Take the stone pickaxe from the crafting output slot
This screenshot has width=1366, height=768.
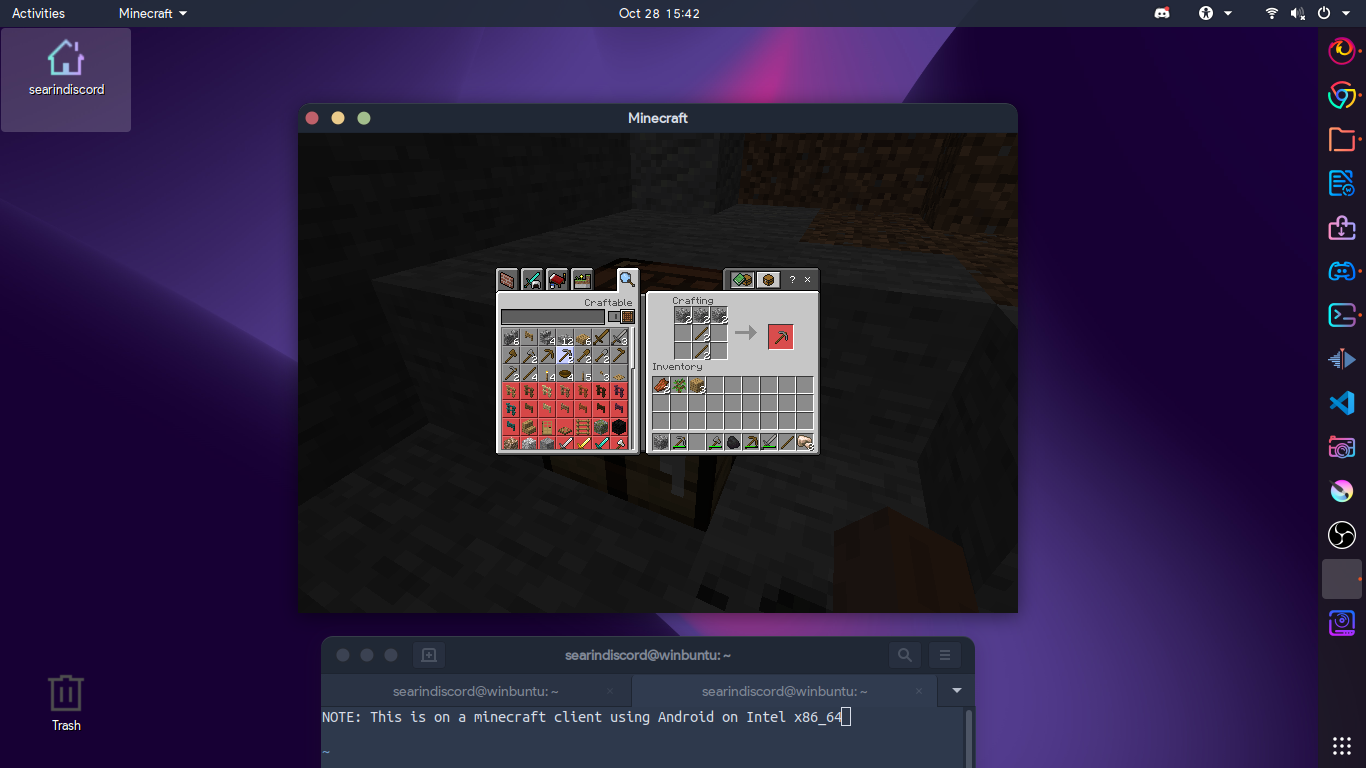click(x=780, y=337)
